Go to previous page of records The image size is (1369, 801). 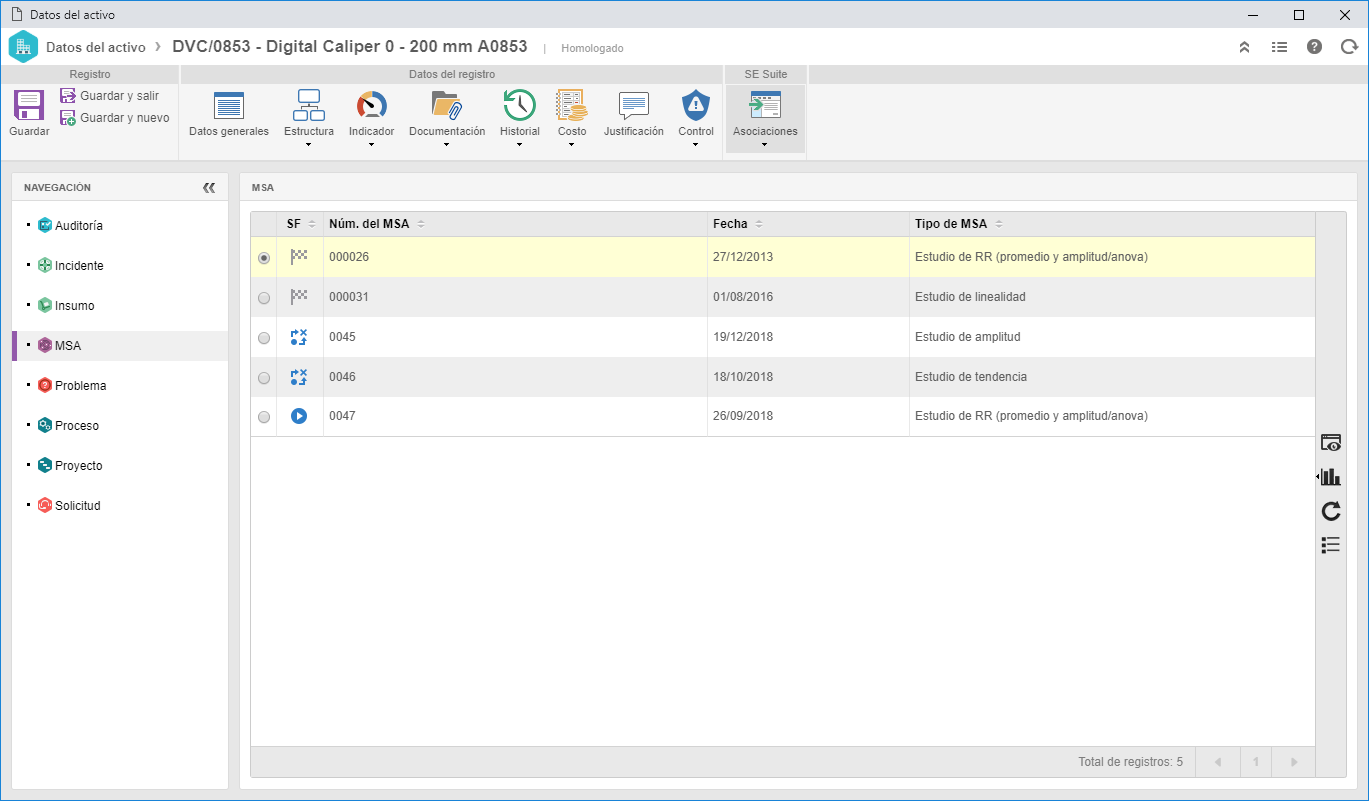point(1218,762)
